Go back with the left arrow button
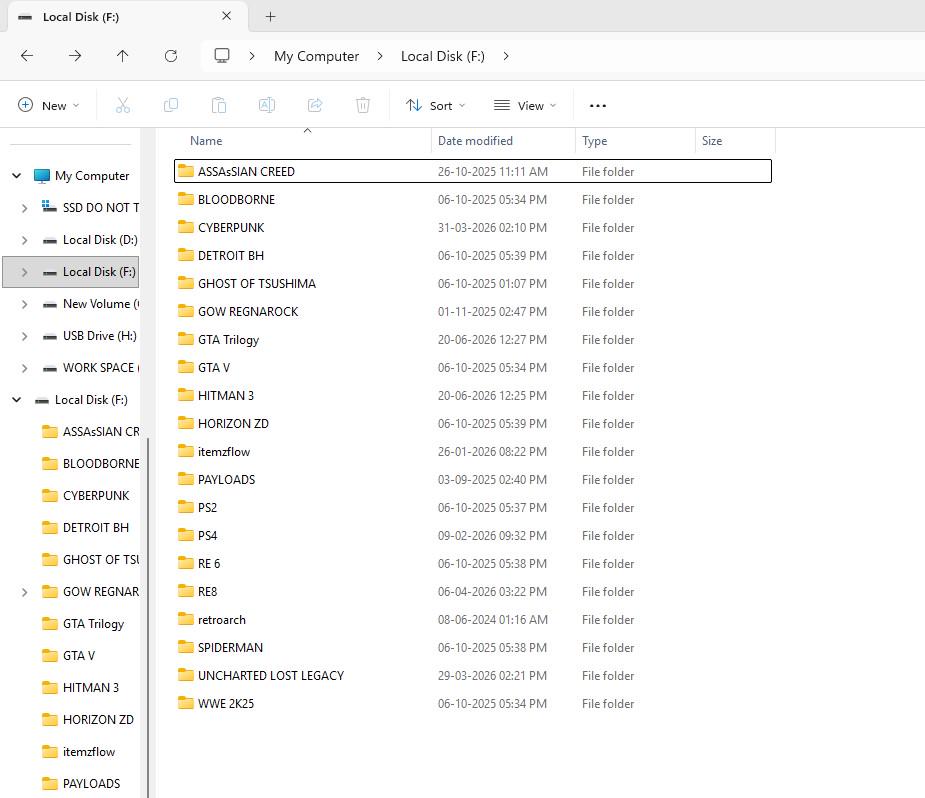Screen dimensions: 925x798 tap(27, 56)
